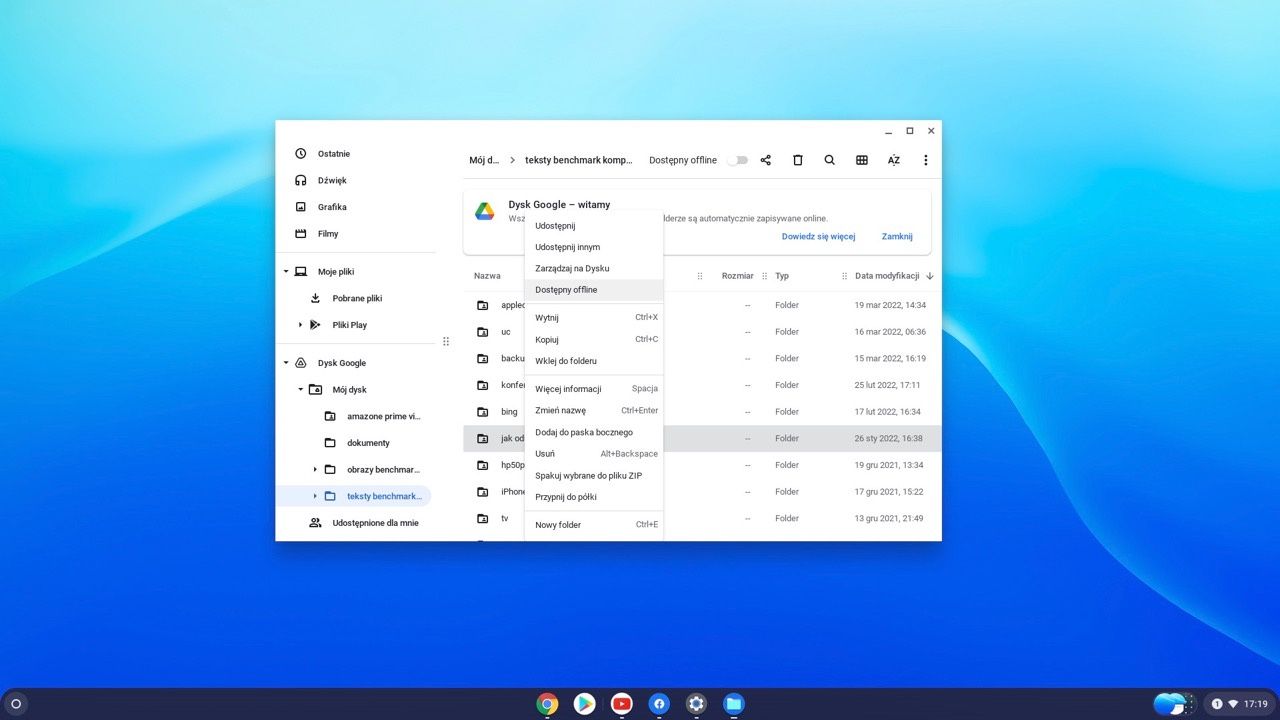Choose Przypnij do półki from the context menu
1280x720 pixels.
pos(594,497)
